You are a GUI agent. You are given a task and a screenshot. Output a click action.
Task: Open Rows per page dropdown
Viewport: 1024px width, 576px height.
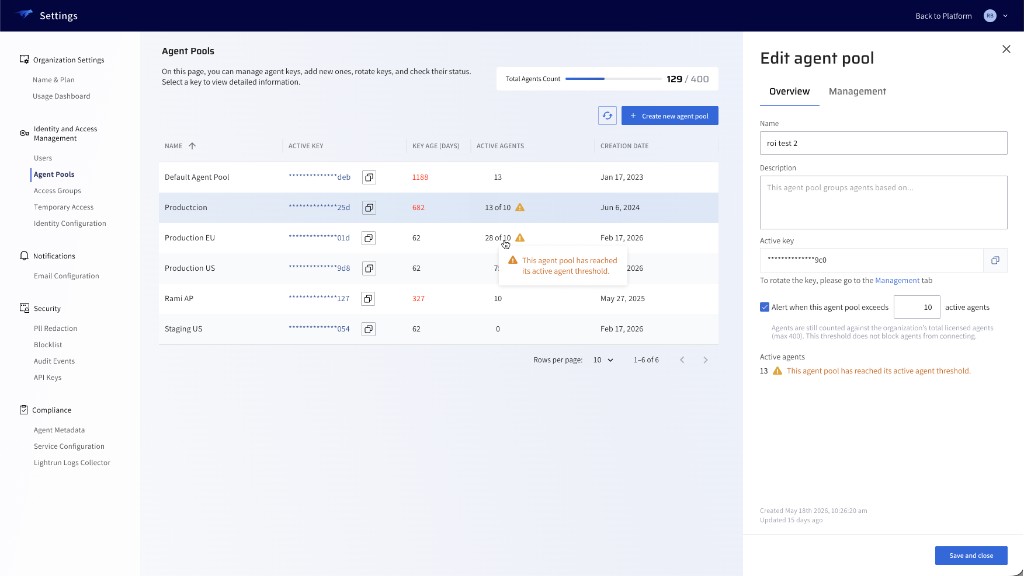pyautogui.click(x=603, y=360)
